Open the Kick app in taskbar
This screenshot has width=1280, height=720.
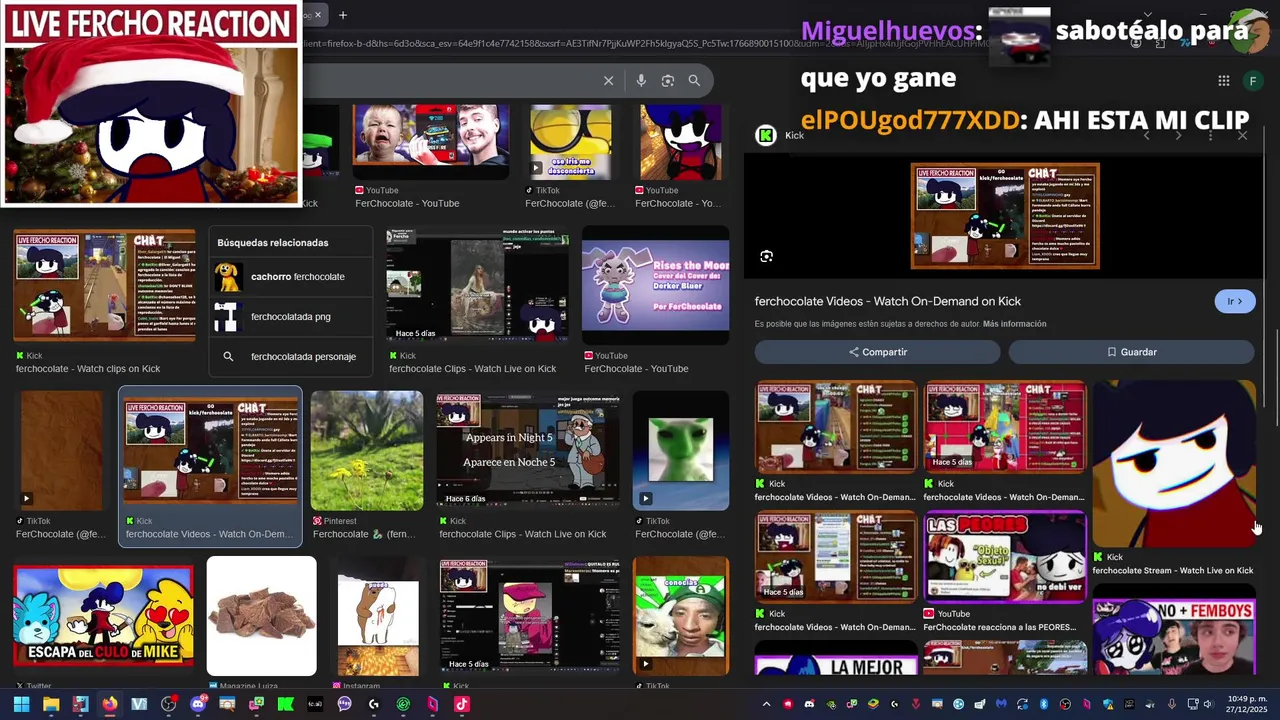[x=285, y=704]
